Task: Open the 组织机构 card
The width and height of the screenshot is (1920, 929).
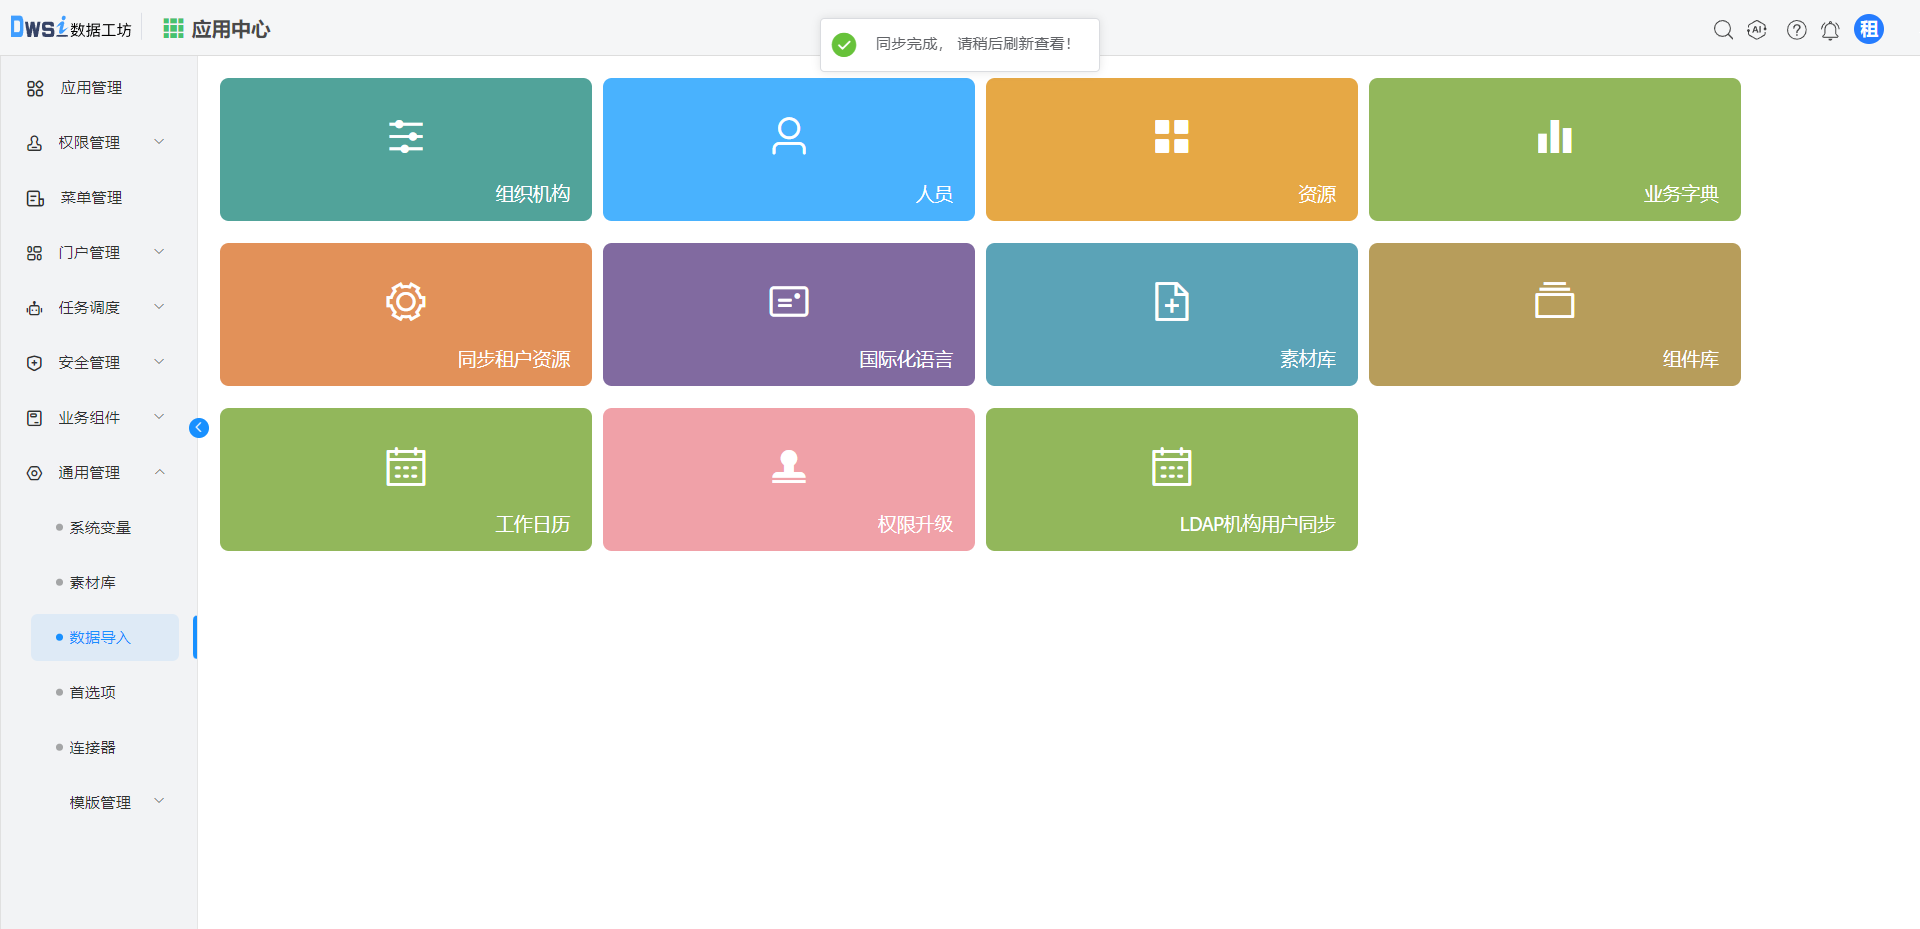Action: (405, 149)
